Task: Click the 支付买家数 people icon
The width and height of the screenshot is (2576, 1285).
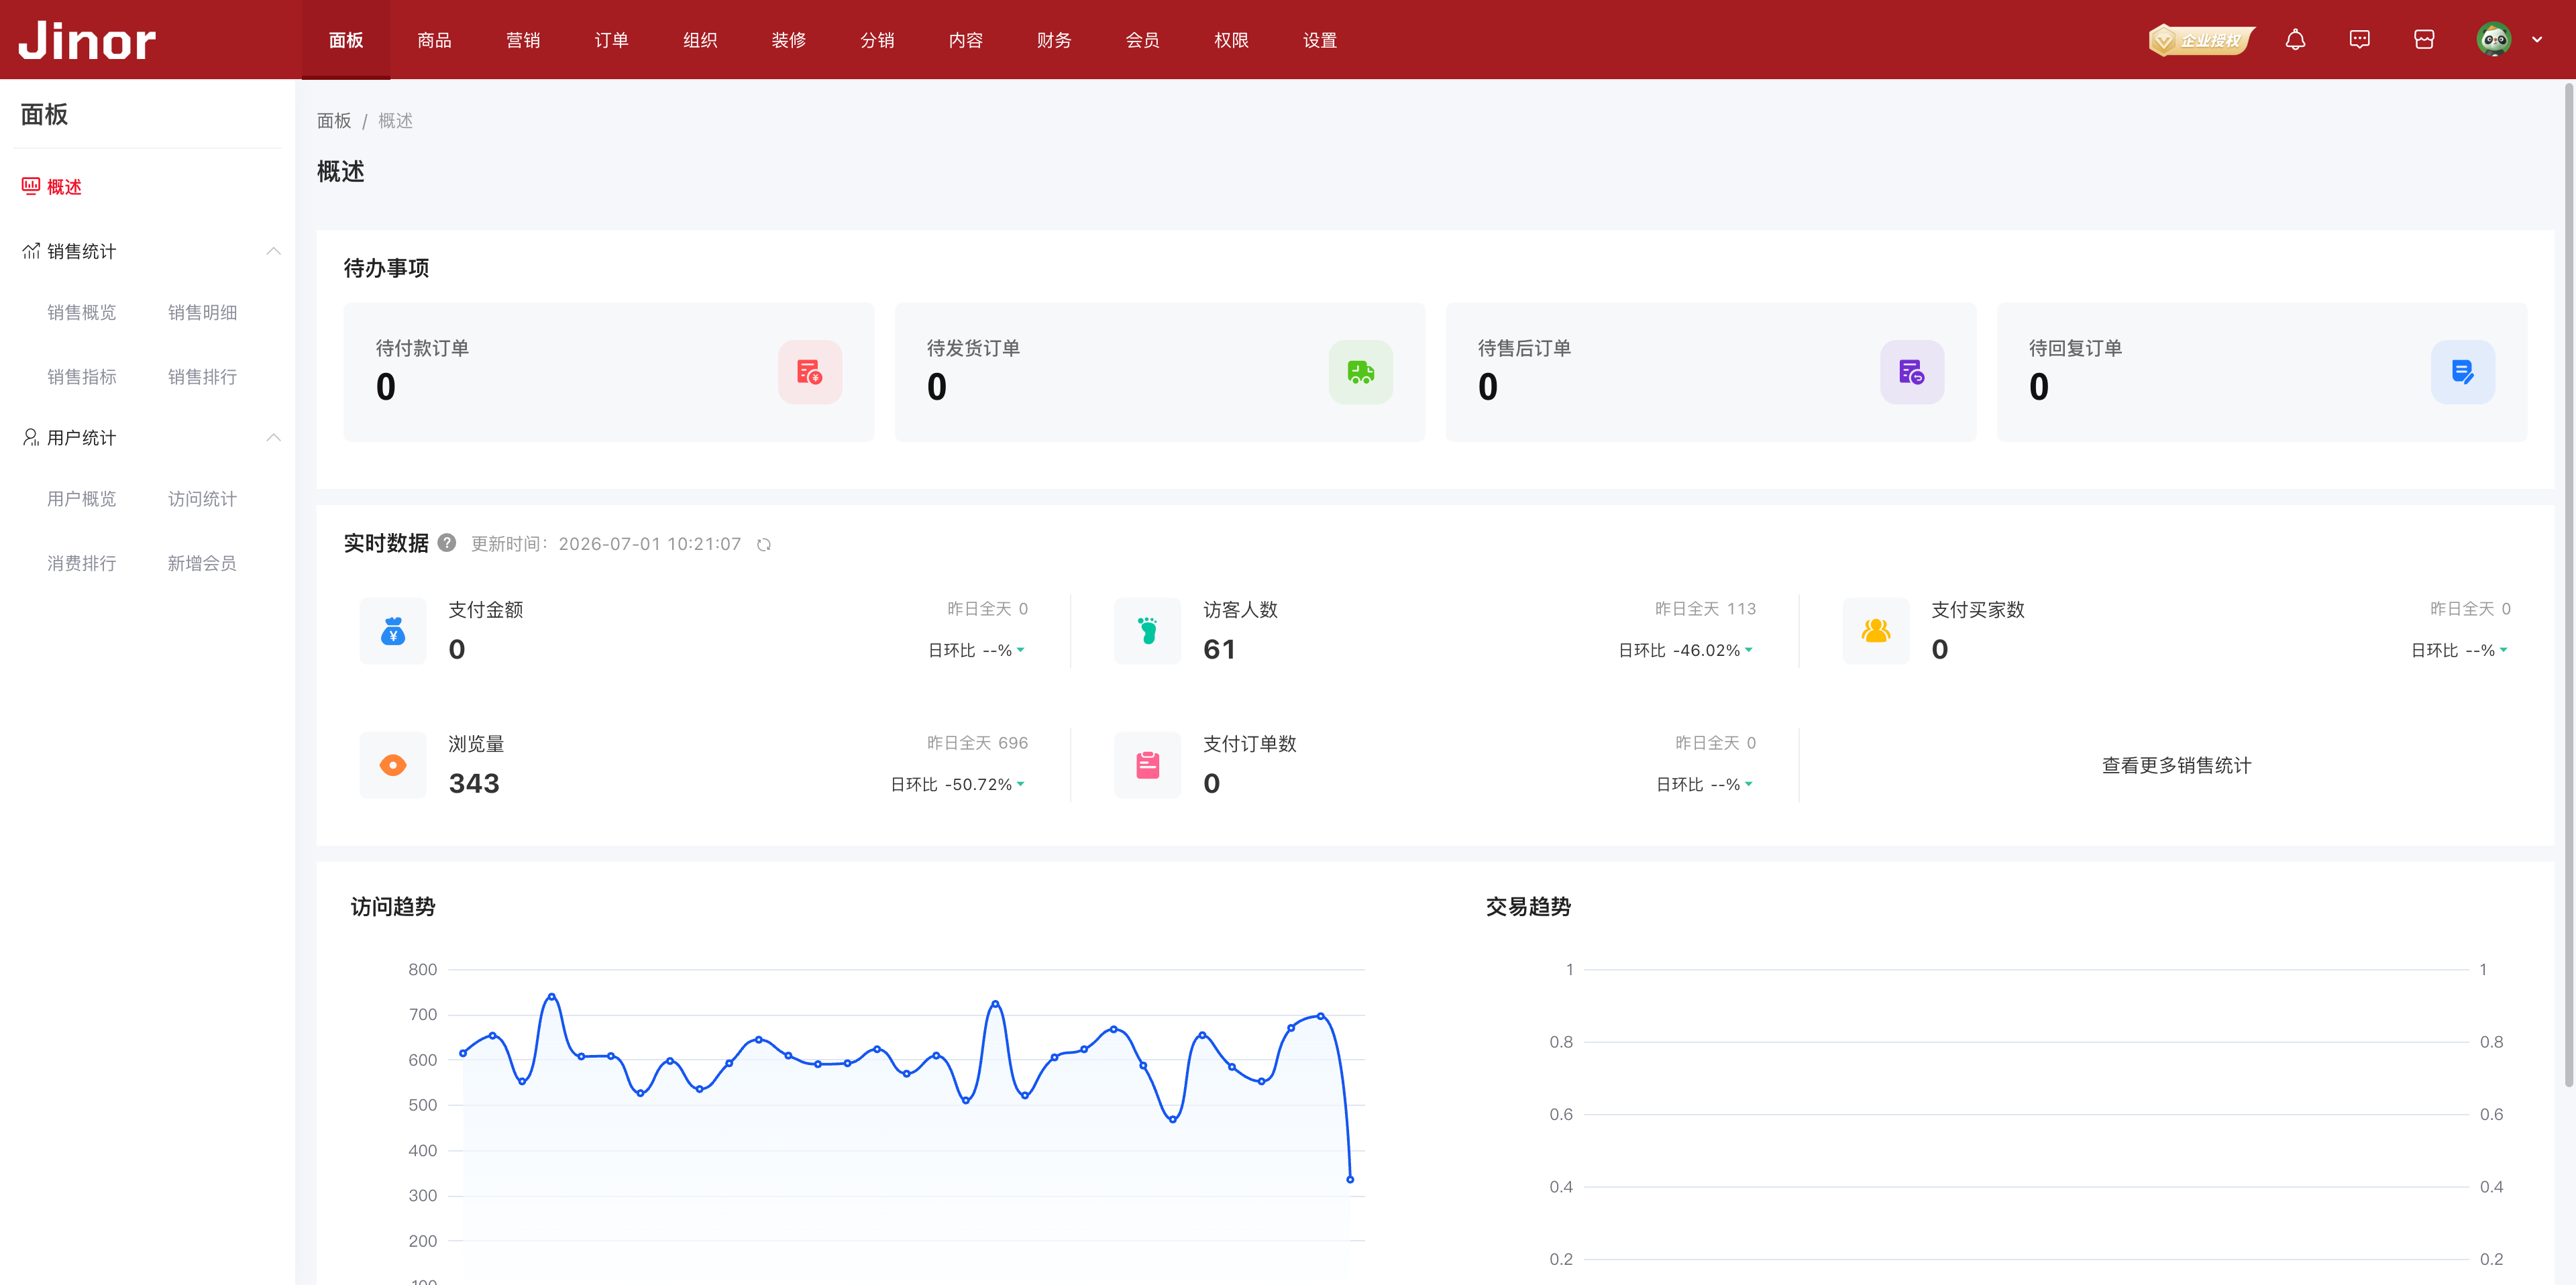Action: [x=1876, y=631]
